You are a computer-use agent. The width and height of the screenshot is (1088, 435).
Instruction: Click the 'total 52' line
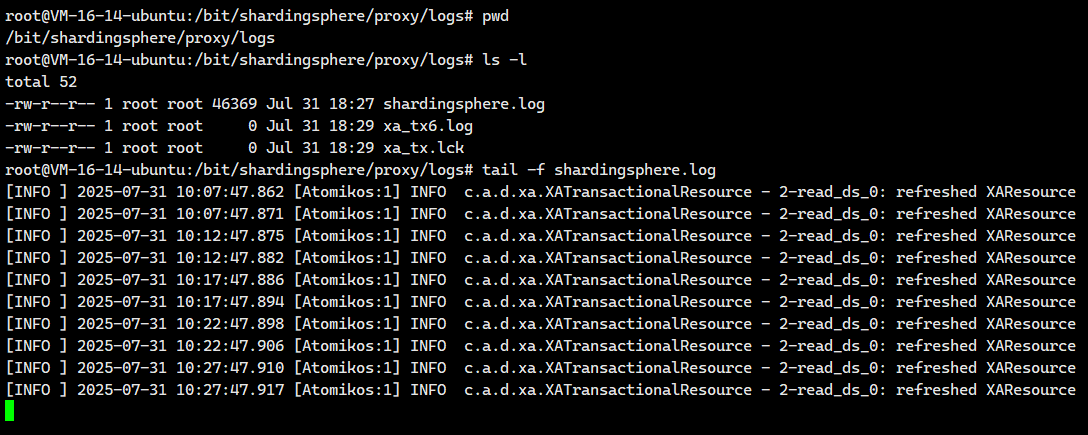41,82
